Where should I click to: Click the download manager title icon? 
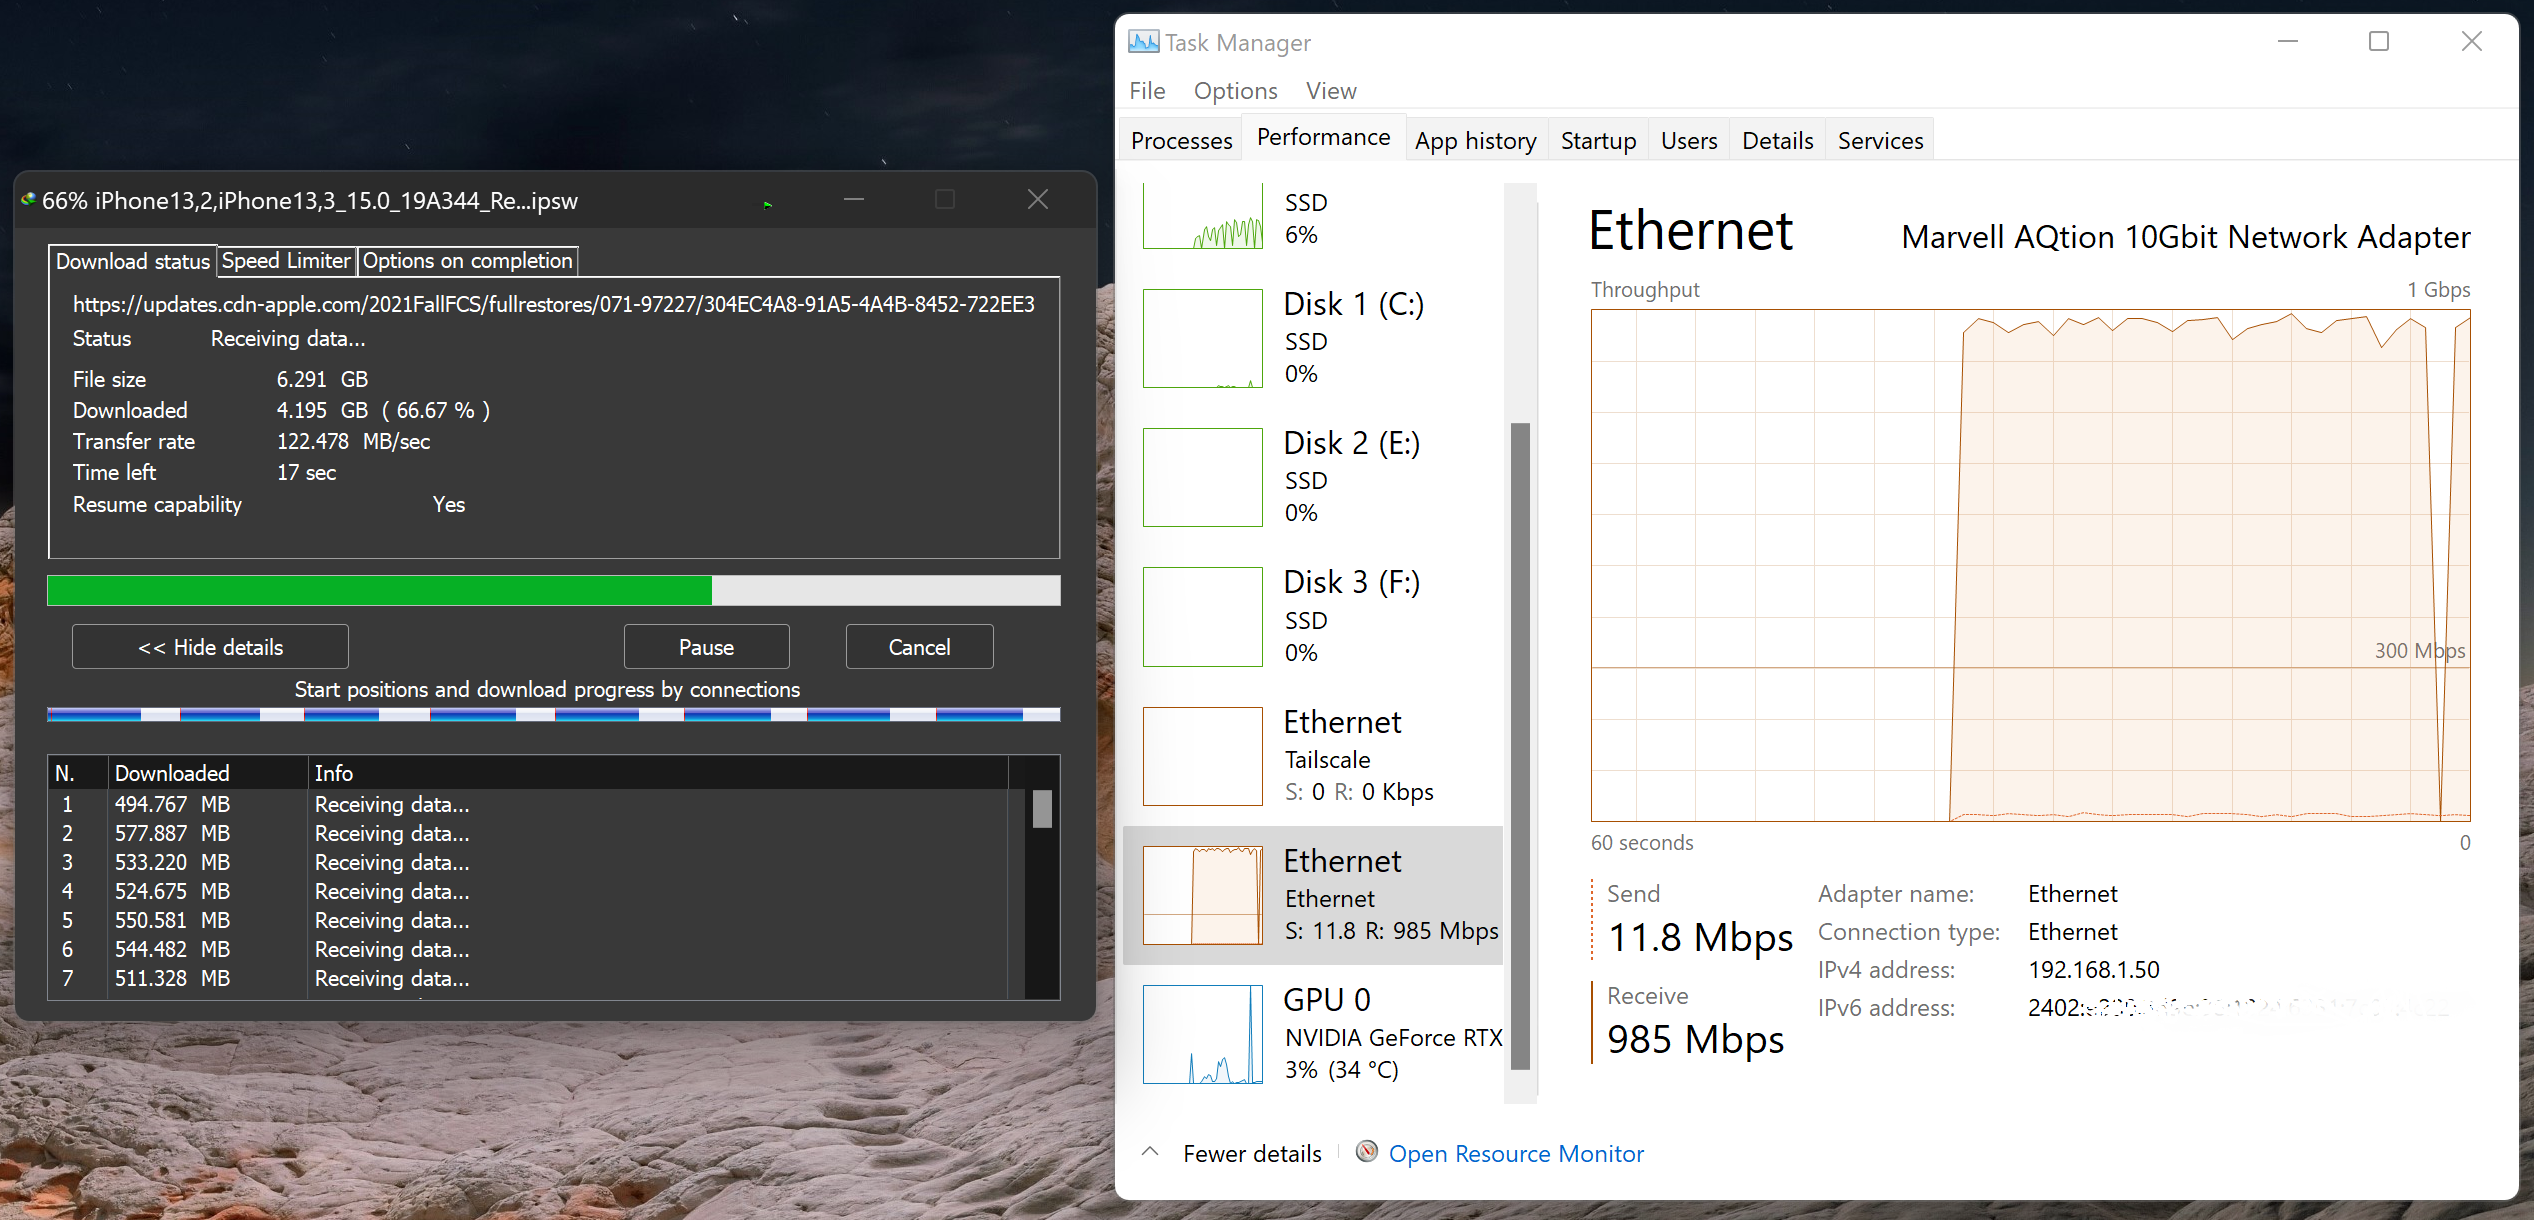28,200
